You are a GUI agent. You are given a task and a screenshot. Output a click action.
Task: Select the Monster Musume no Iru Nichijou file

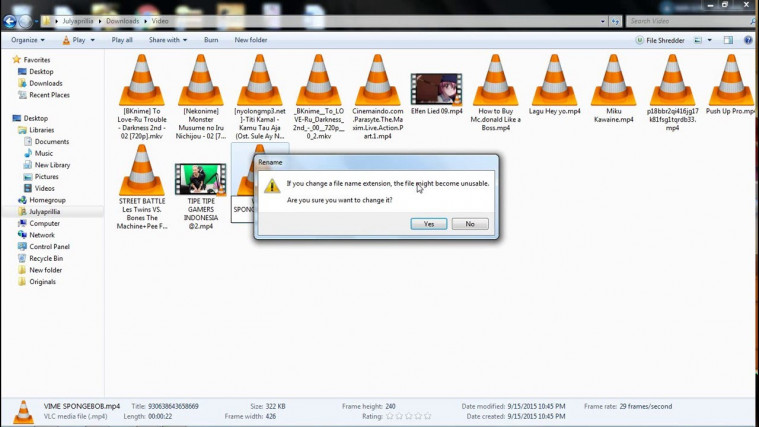(201, 97)
